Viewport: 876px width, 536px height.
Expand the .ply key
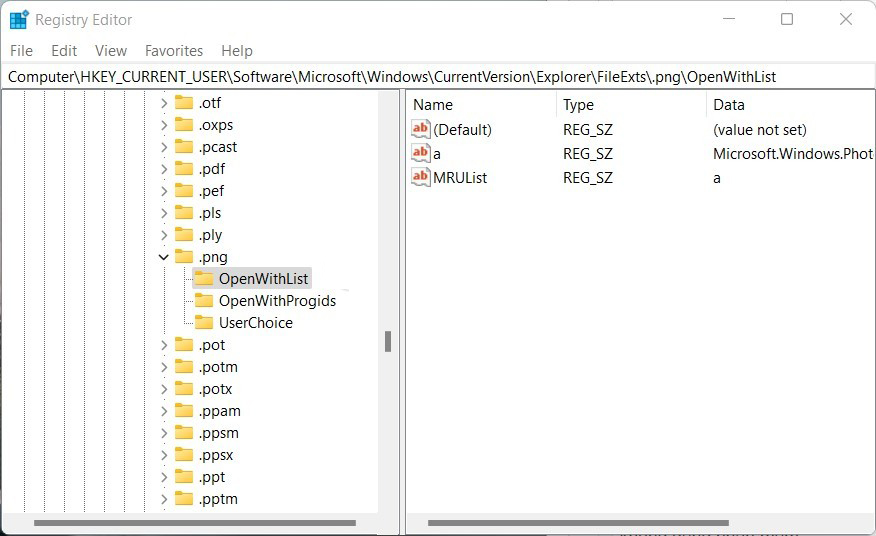(x=164, y=235)
